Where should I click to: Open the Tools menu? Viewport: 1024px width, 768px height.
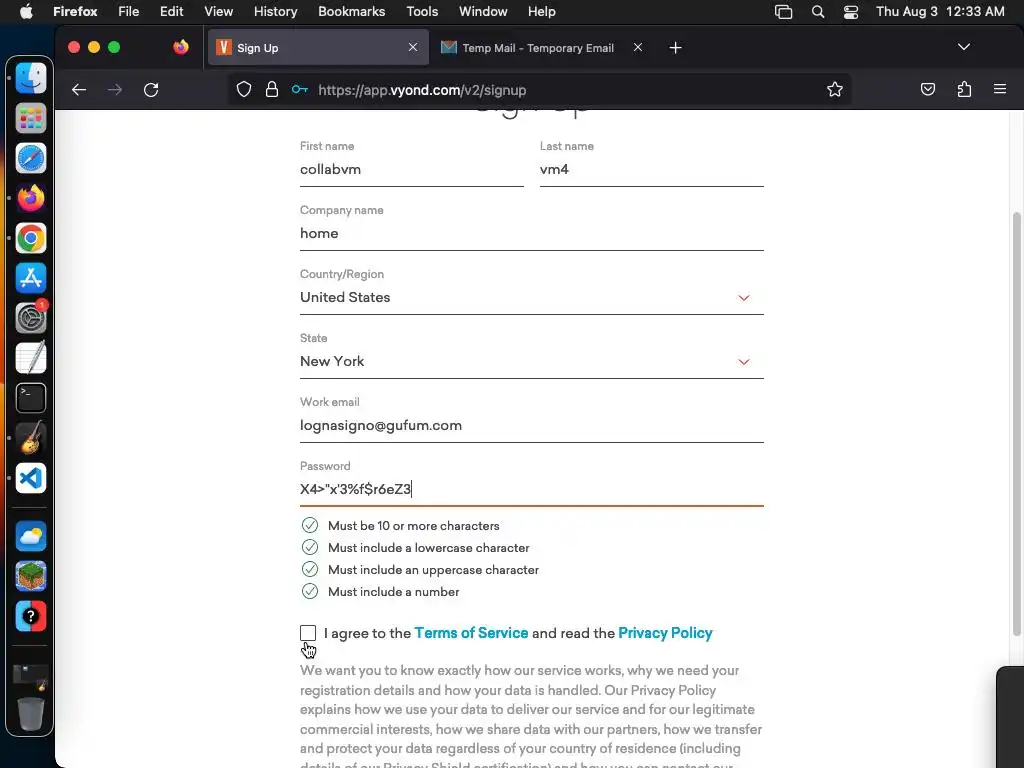click(x=422, y=12)
